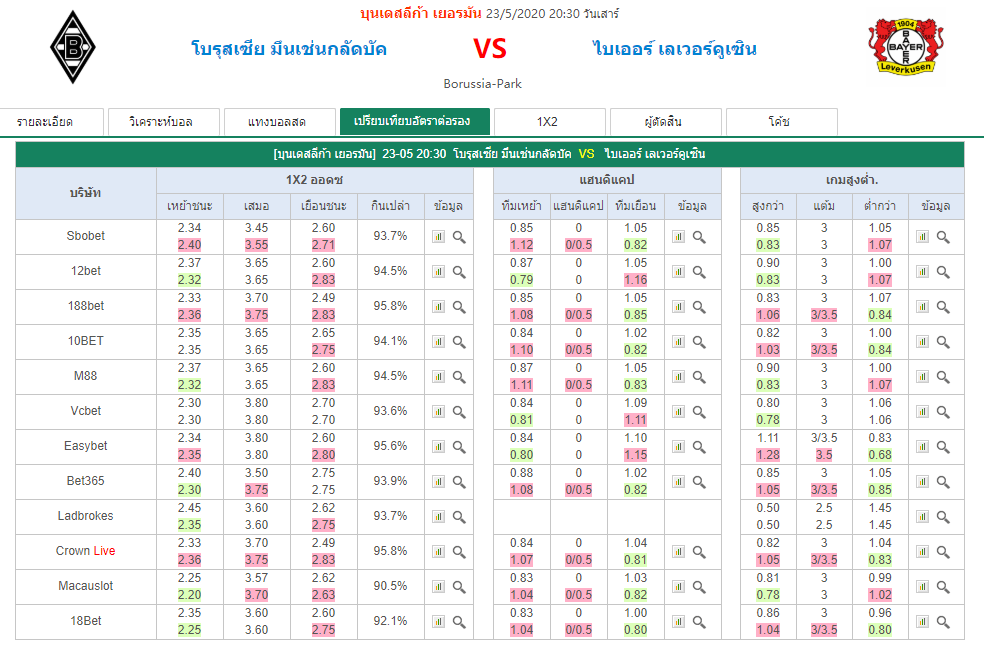This screenshot has width=984, height=649.
Task: Click Sbobet 1X2 magnifier icon
Action: point(459,237)
